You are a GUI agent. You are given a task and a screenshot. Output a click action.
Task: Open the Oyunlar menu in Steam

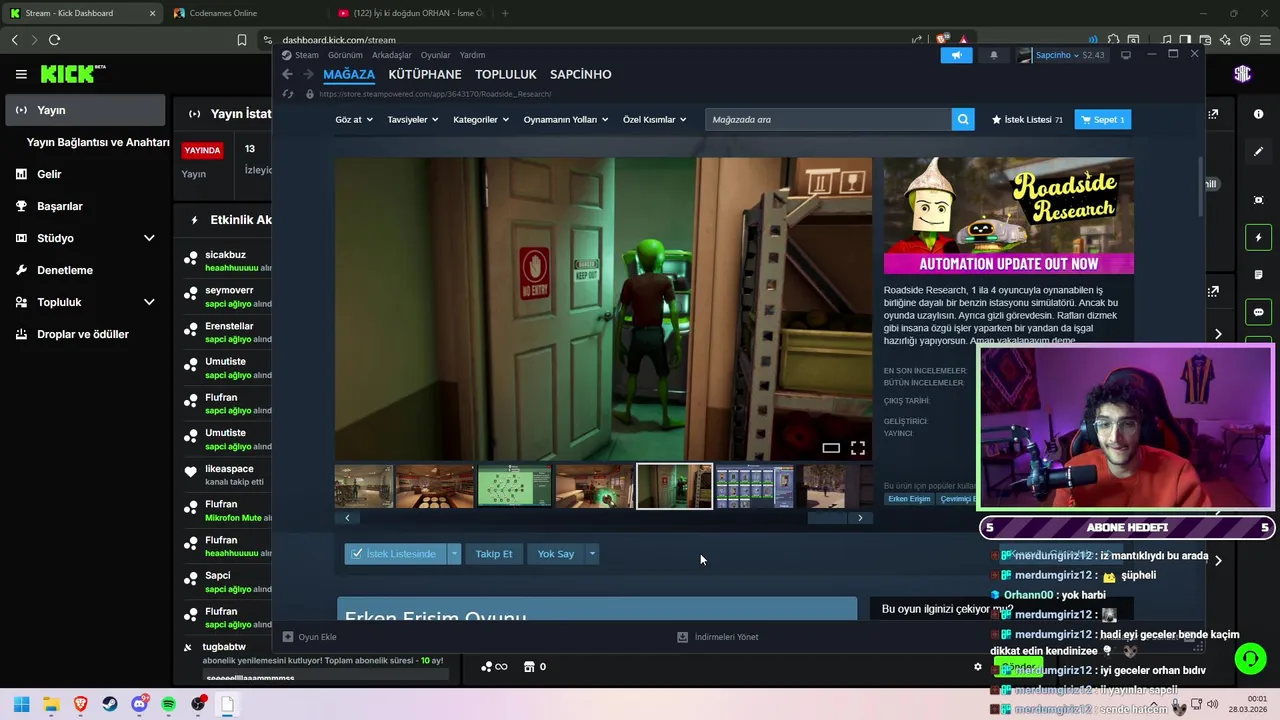coord(436,55)
